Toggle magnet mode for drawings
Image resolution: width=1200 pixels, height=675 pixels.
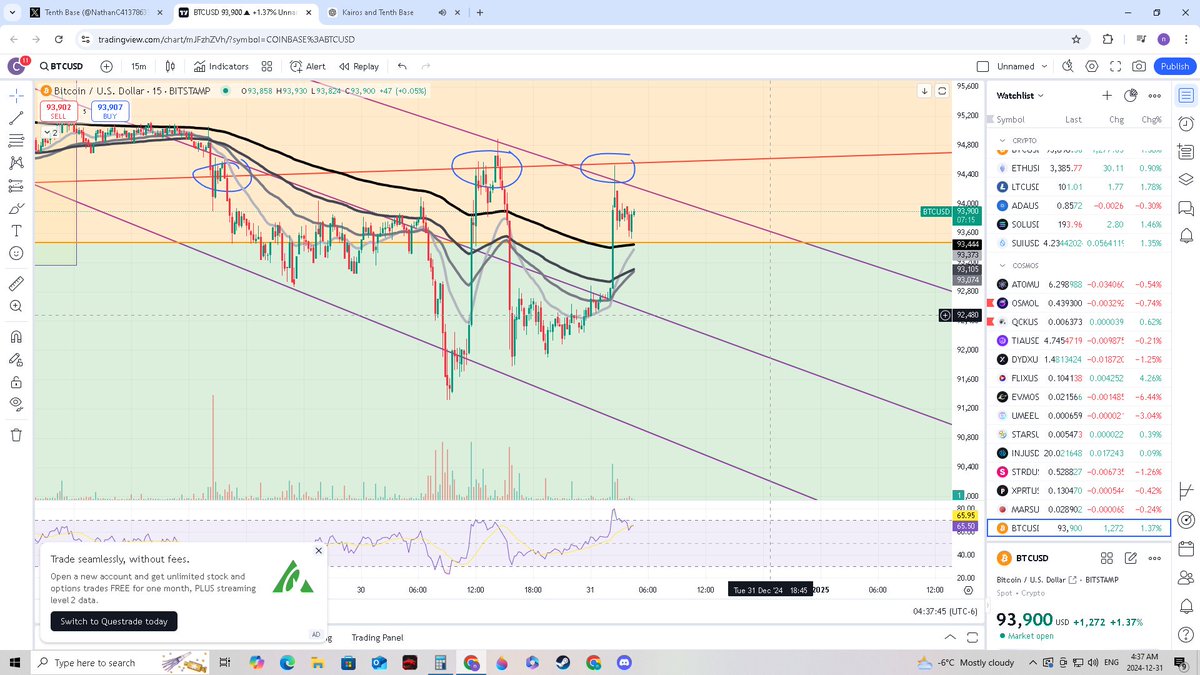coord(16,336)
